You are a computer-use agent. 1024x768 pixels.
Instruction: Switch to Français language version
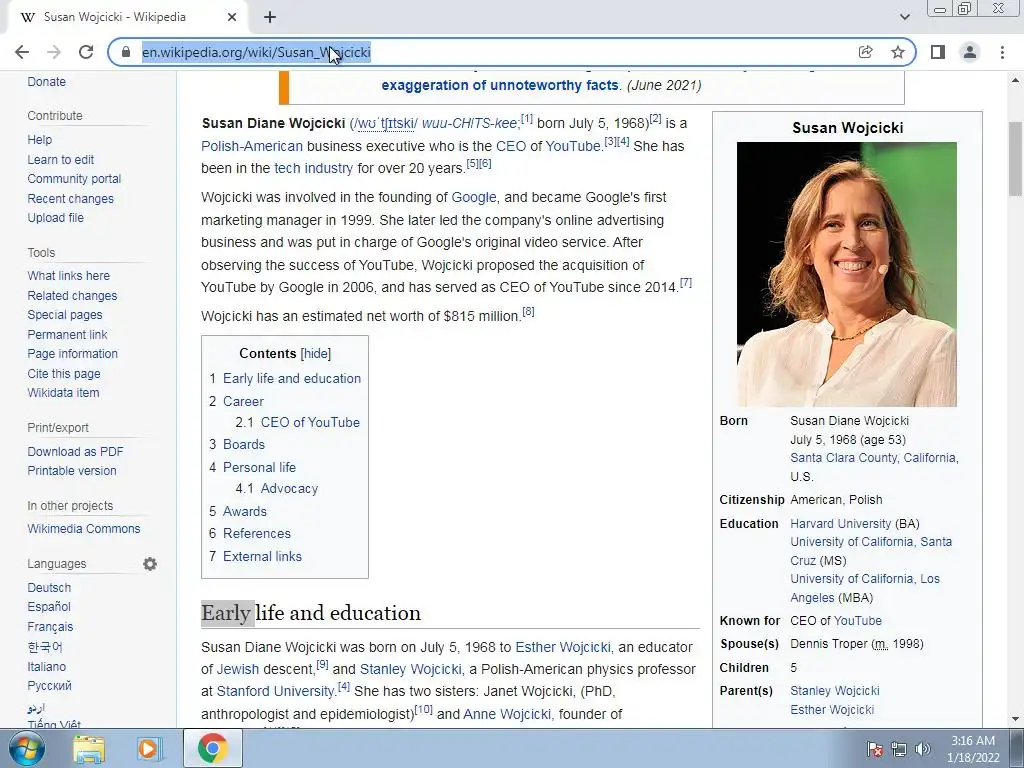tap(50, 627)
